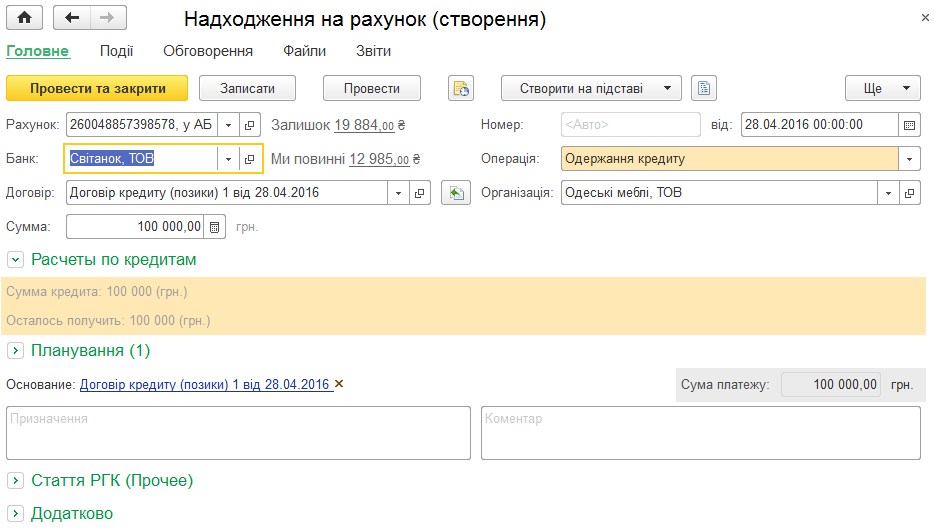Click the date field 28.04.2016
This screenshot has width=934, height=531.
tap(820, 125)
